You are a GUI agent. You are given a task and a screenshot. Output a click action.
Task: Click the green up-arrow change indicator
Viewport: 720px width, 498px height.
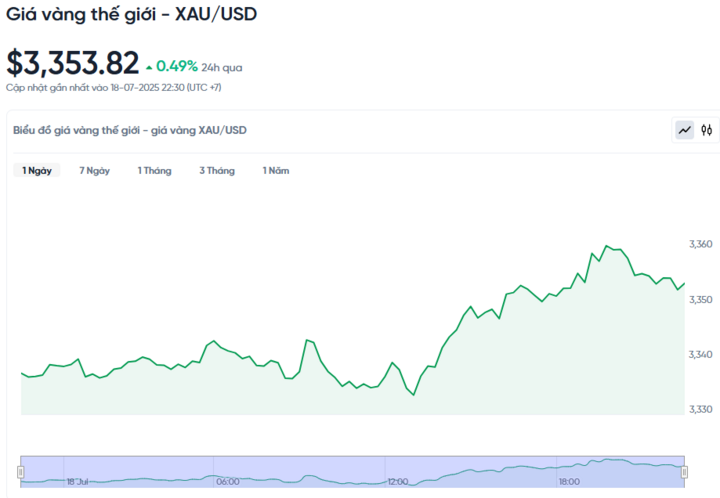click(x=149, y=68)
